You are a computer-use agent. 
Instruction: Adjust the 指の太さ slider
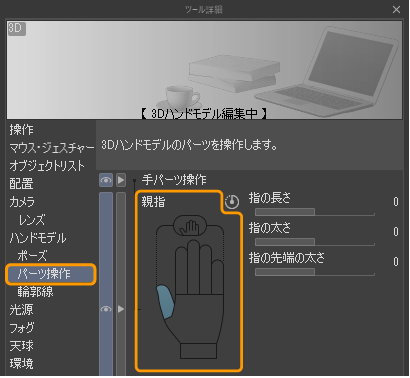[315, 242]
